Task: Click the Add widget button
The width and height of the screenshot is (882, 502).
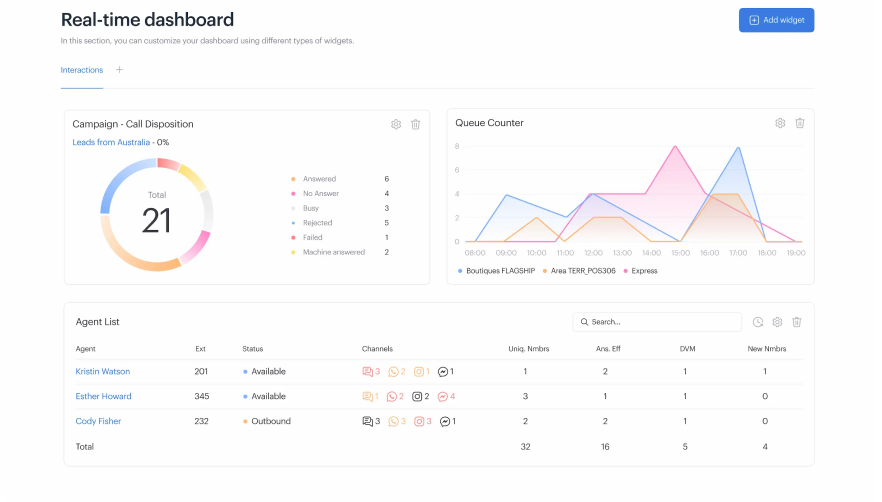Action: click(x=776, y=20)
